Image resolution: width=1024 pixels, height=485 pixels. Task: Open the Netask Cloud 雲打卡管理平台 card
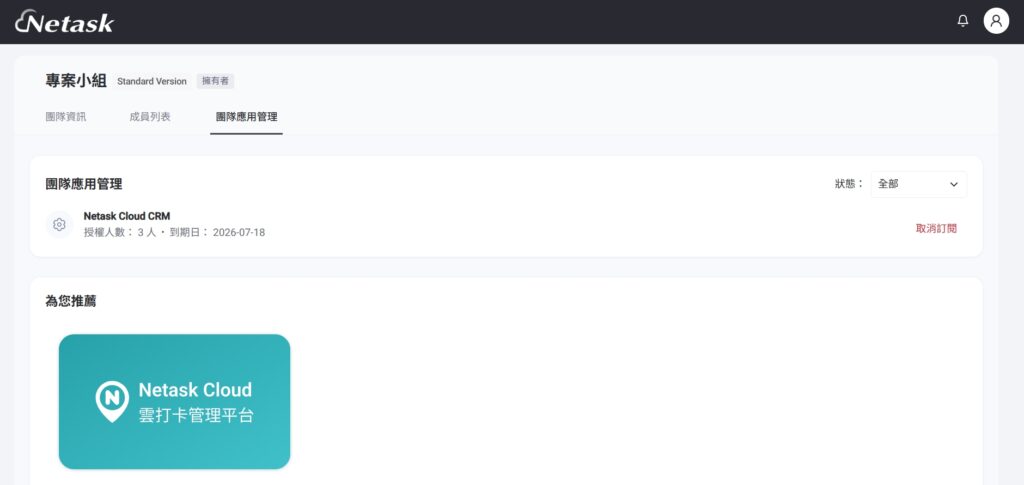pyautogui.click(x=174, y=401)
